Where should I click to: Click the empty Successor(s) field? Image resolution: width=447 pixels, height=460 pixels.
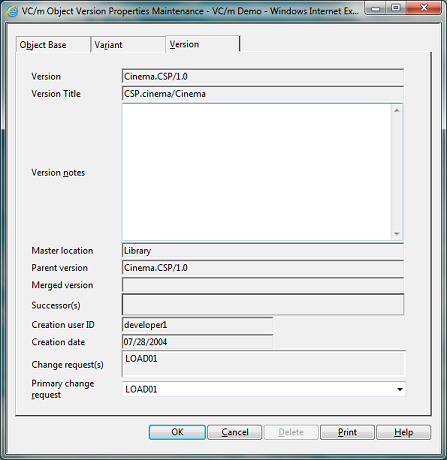[263, 304]
